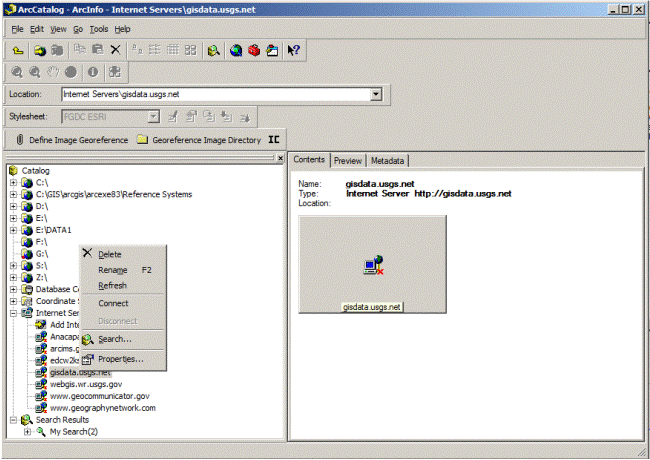Select webgis.wr.usgs.gov server
650x460 pixels.
tap(86, 385)
